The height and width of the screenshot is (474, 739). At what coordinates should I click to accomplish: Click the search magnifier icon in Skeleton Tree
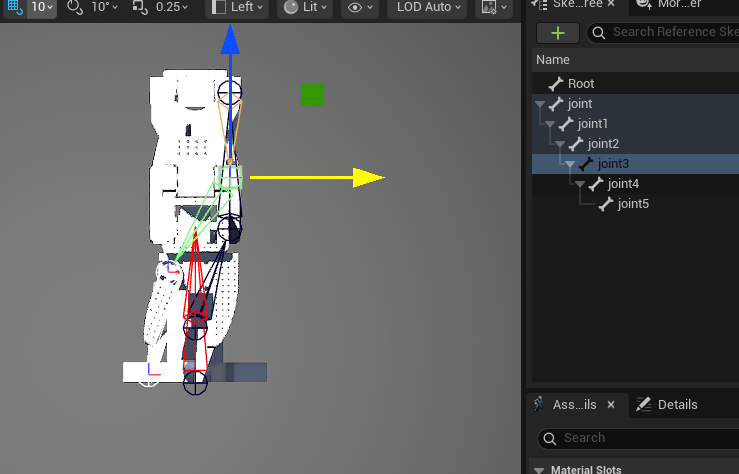pos(599,33)
